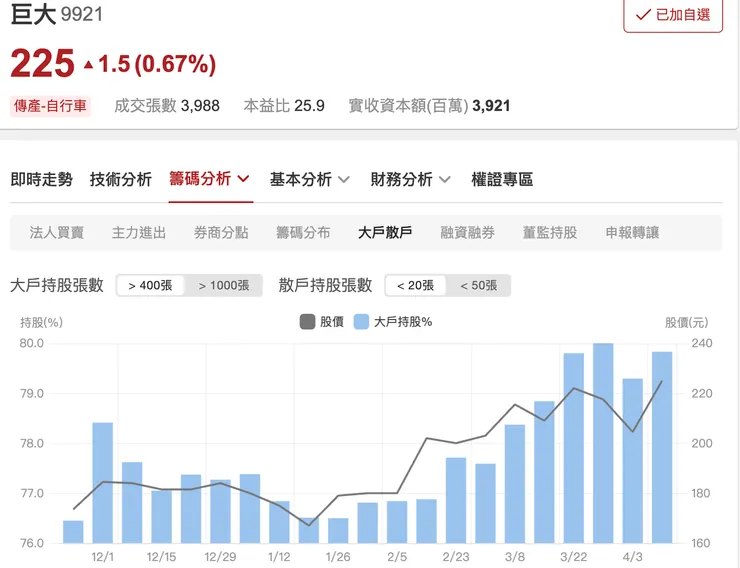Click the bar above the 3/8 label
The height and width of the screenshot is (568, 740).
pyautogui.click(x=515, y=484)
